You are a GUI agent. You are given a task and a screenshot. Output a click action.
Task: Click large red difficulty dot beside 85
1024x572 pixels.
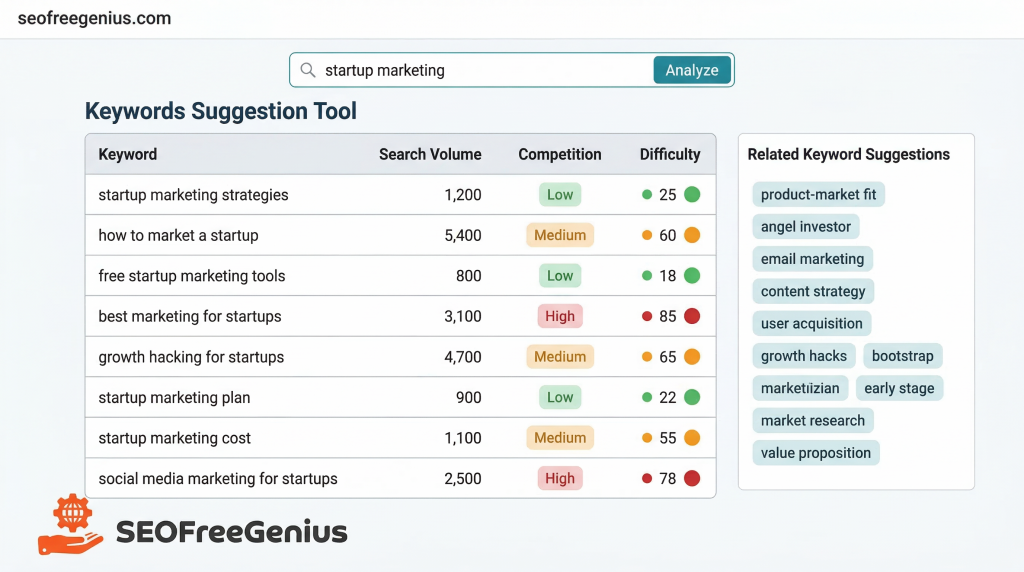click(692, 316)
